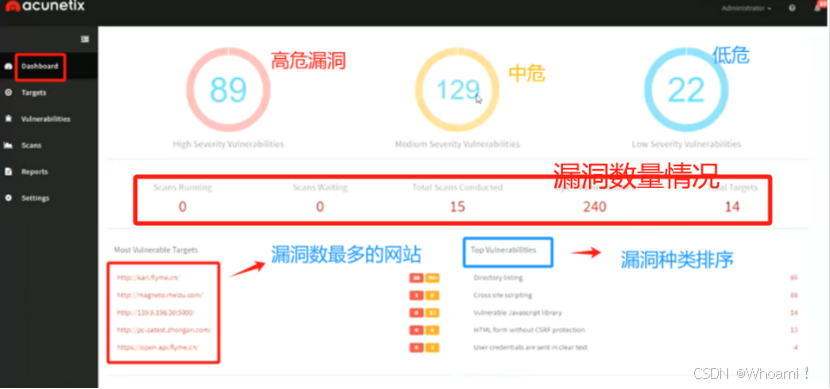This screenshot has width=830, height=389.
Task: Click the Reports document icon in sidebar
Action: click(x=8, y=171)
